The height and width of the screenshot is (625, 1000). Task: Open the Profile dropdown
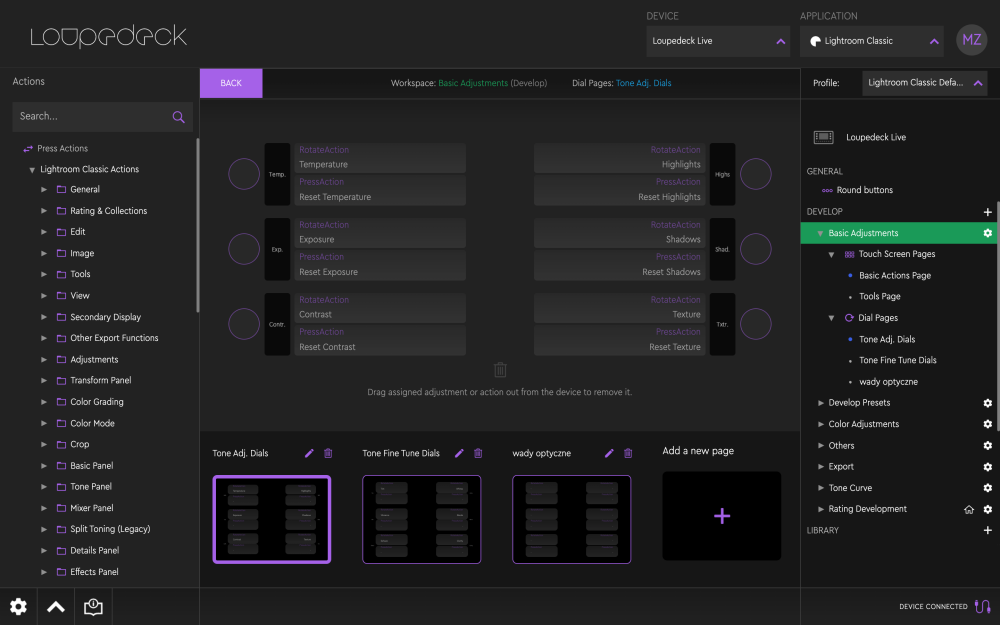[924, 83]
